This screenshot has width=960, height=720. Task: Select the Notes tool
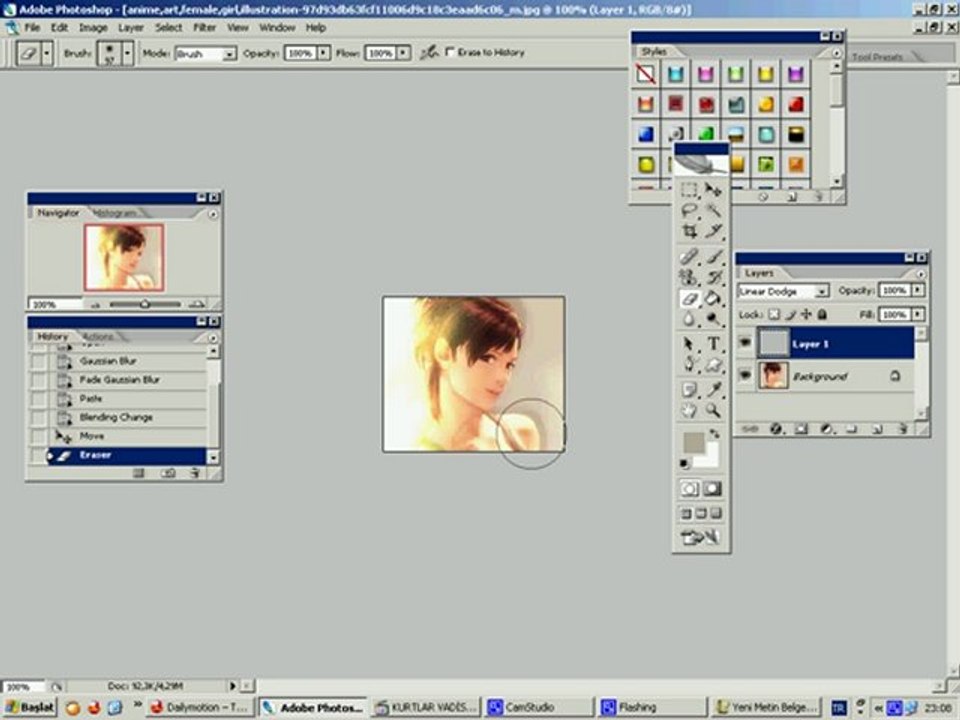click(x=689, y=389)
